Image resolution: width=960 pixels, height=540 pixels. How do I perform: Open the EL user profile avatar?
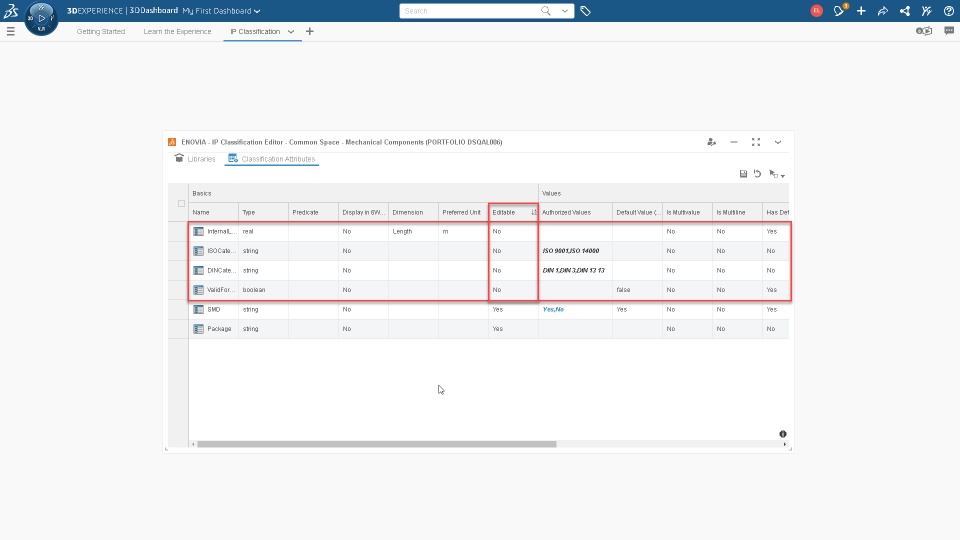coord(816,10)
